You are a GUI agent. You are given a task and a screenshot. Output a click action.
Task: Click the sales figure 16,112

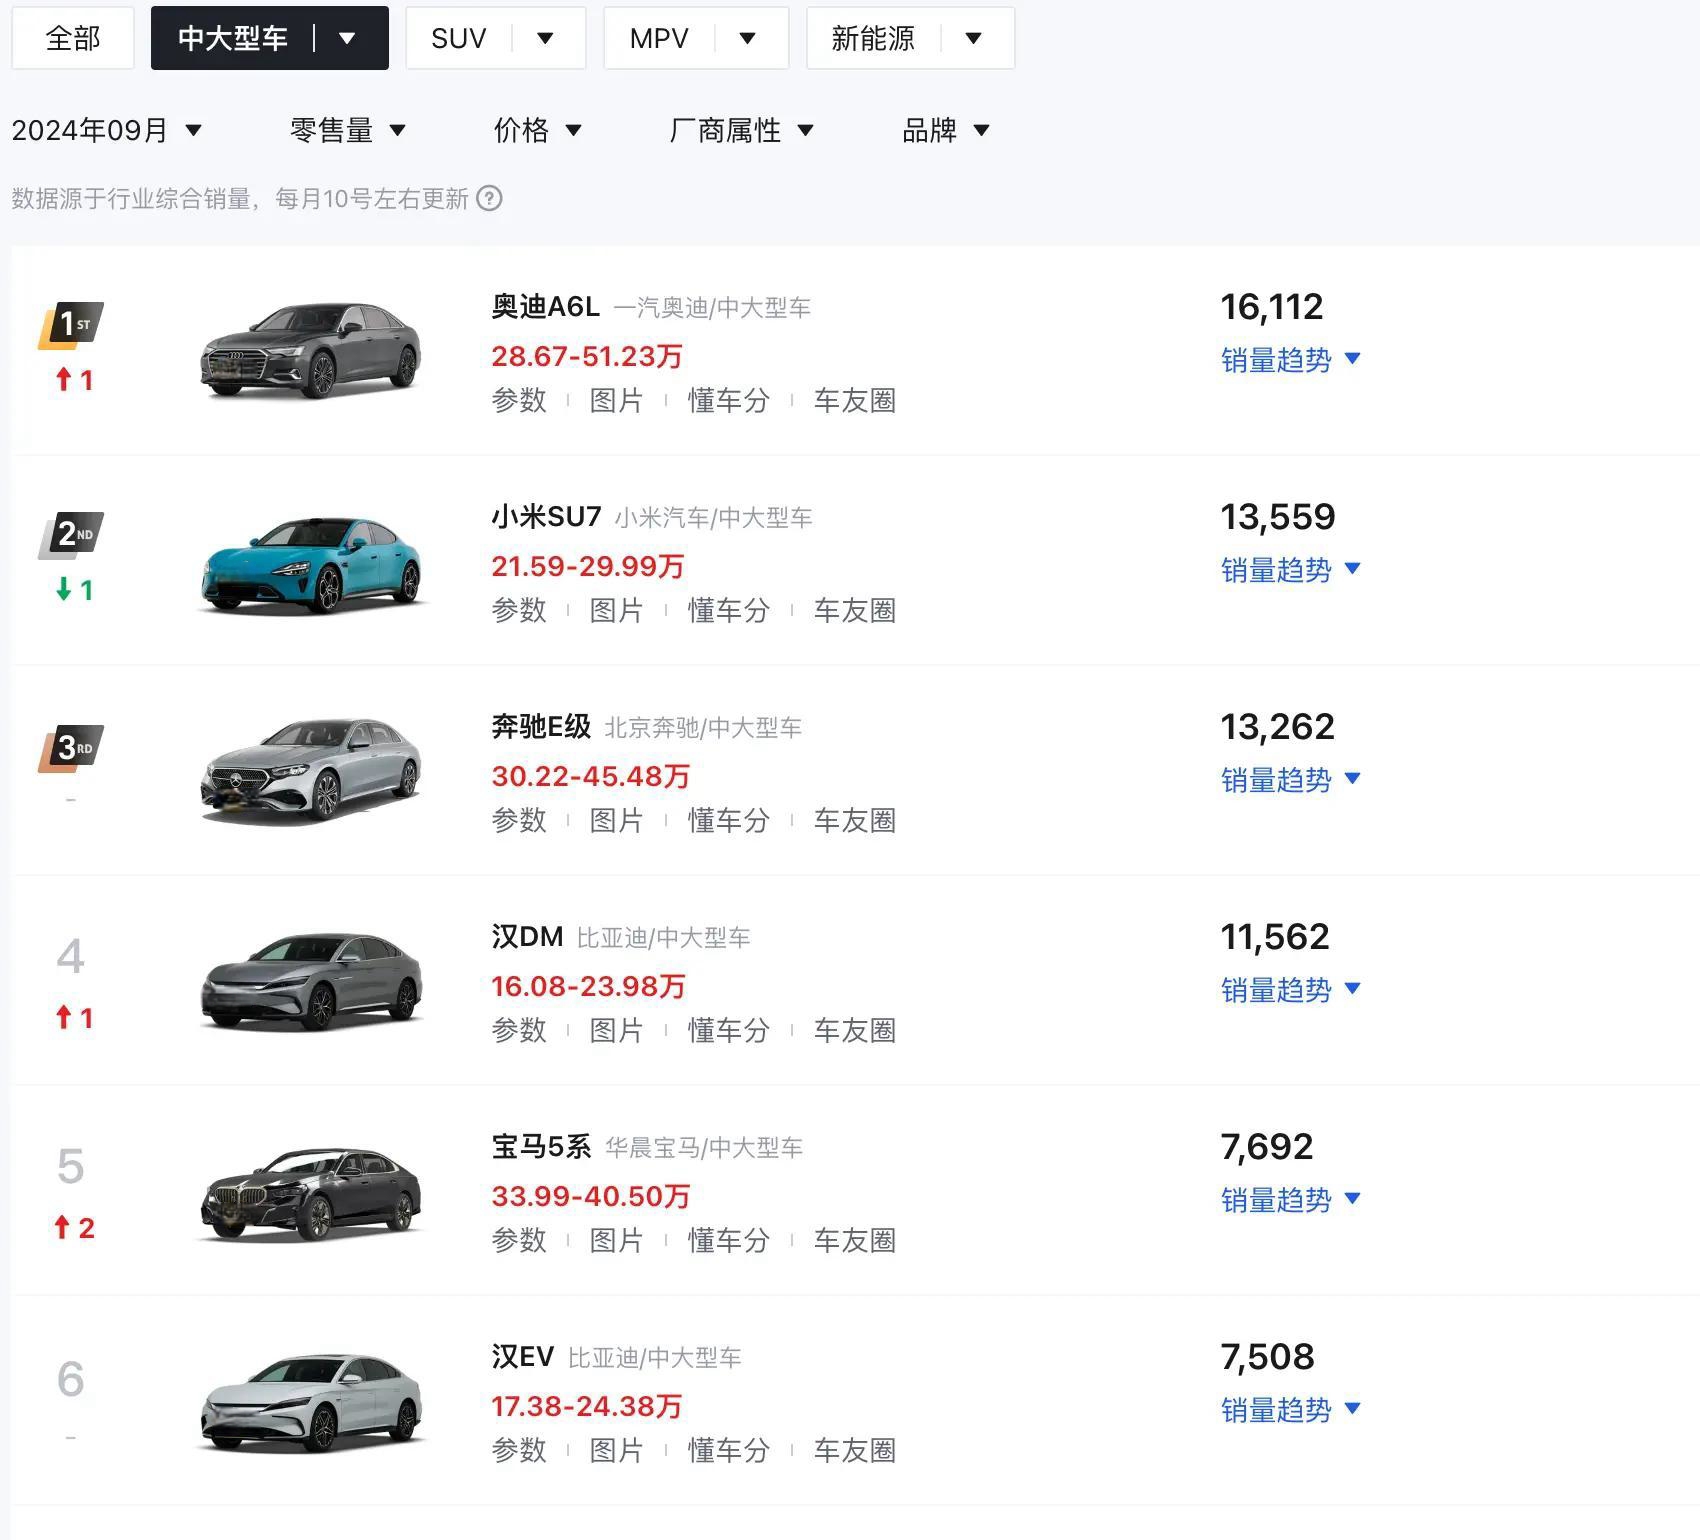click(x=1271, y=306)
